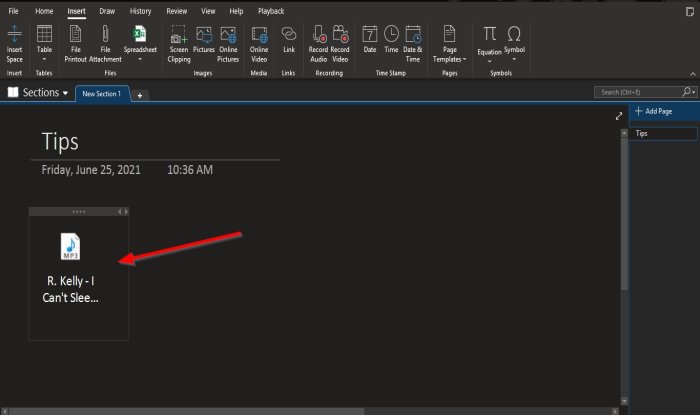Viewport: 700px width, 415px height.
Task: Expand page to full view arrow
Action: pyautogui.click(x=619, y=116)
